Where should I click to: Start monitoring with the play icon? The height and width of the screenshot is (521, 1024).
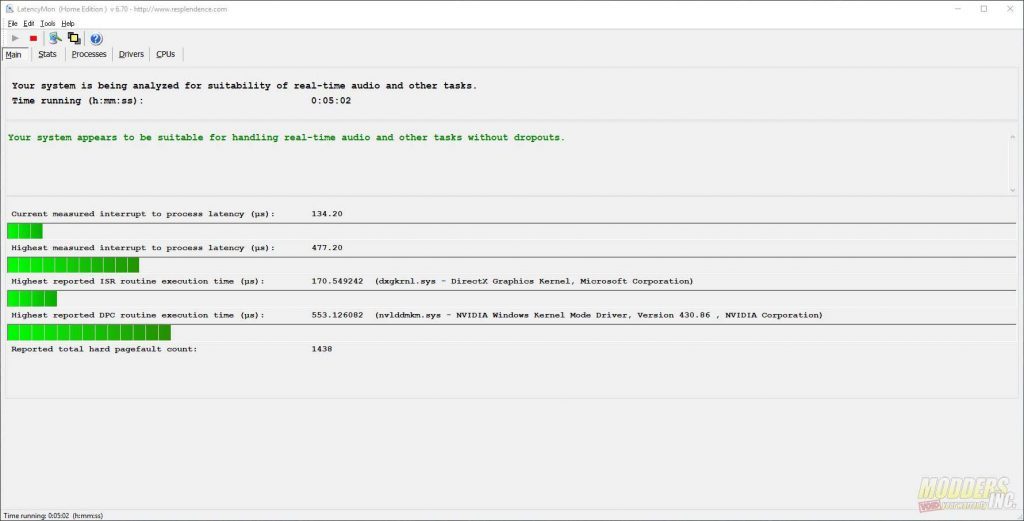(16, 39)
